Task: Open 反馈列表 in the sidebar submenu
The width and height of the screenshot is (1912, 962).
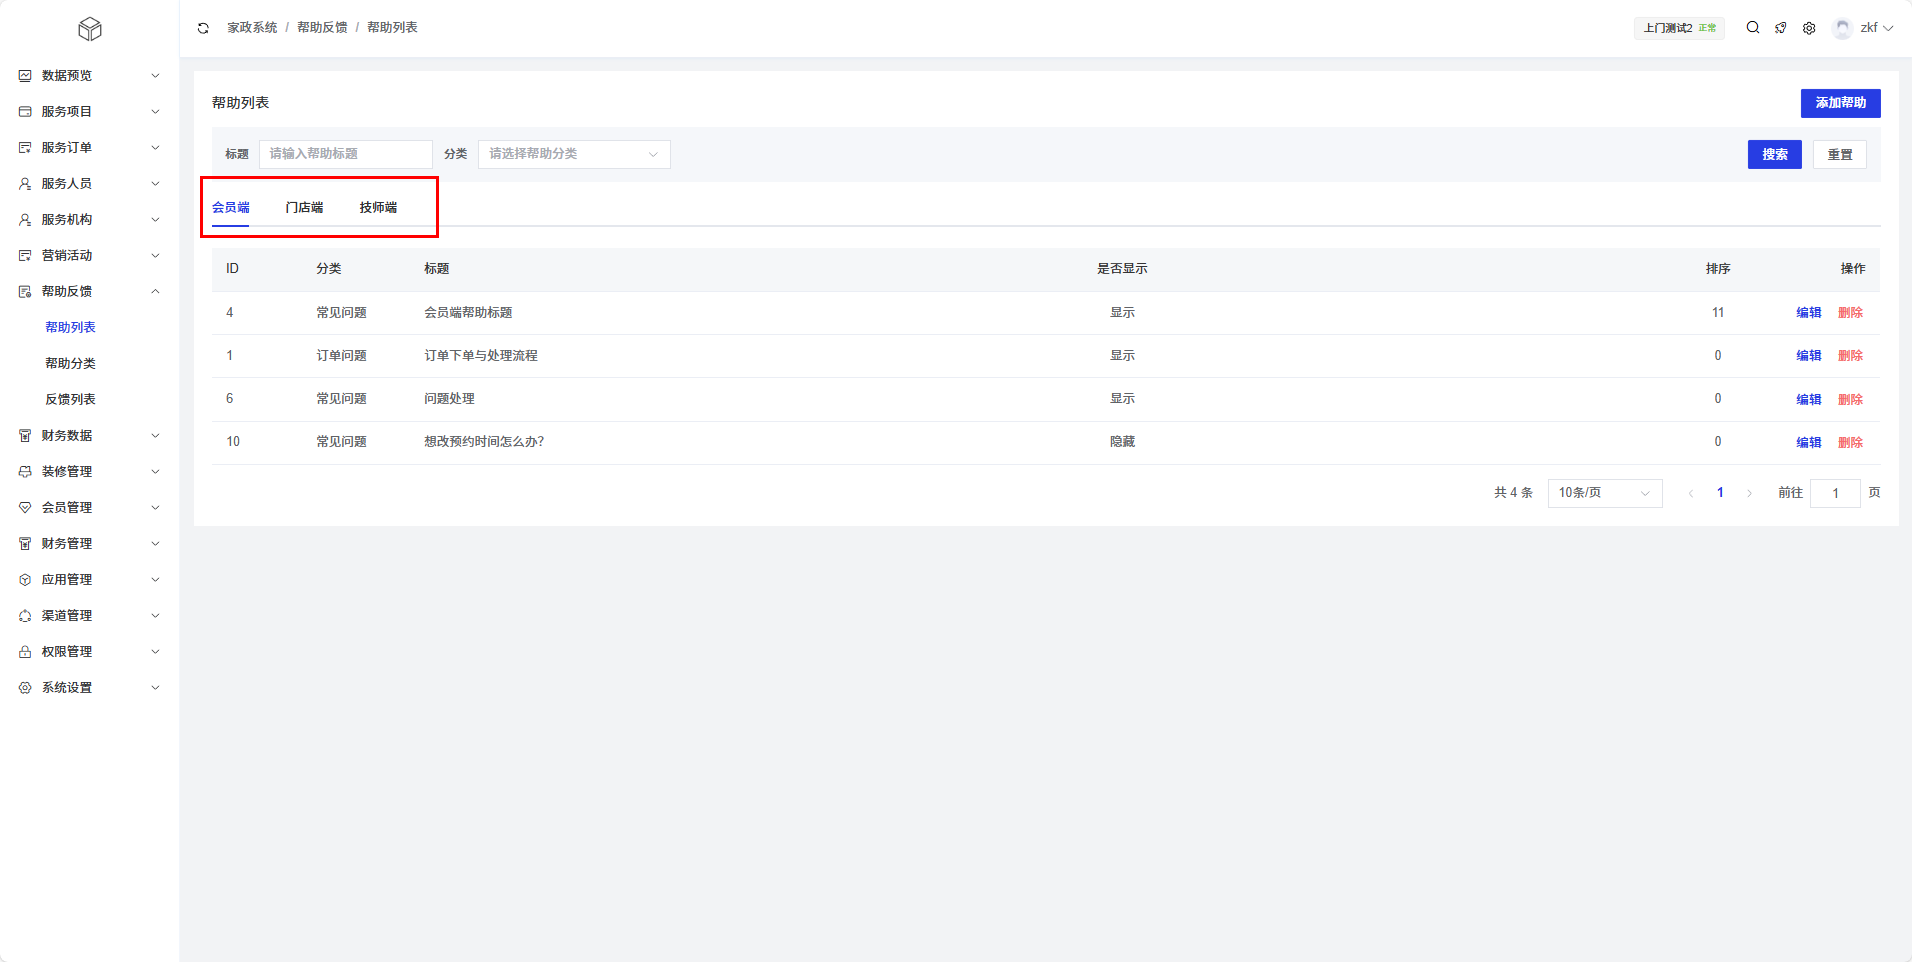Action: (x=70, y=400)
